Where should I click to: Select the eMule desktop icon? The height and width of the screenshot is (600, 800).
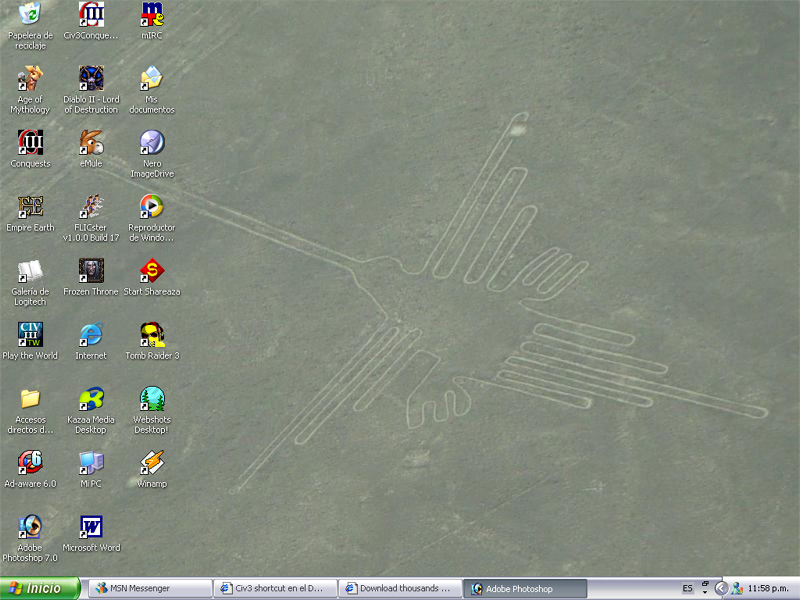pyautogui.click(x=91, y=143)
